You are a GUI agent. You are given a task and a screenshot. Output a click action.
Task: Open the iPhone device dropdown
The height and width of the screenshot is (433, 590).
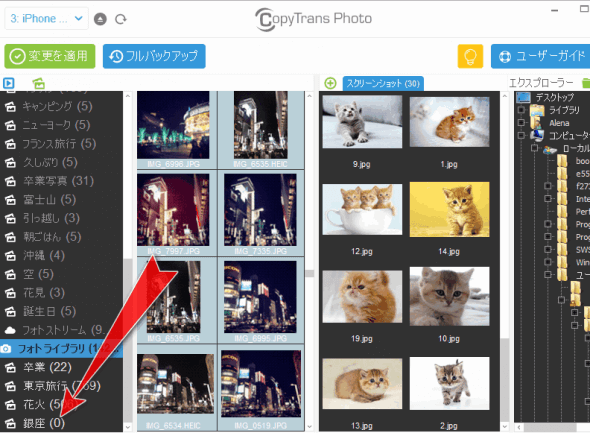46,18
